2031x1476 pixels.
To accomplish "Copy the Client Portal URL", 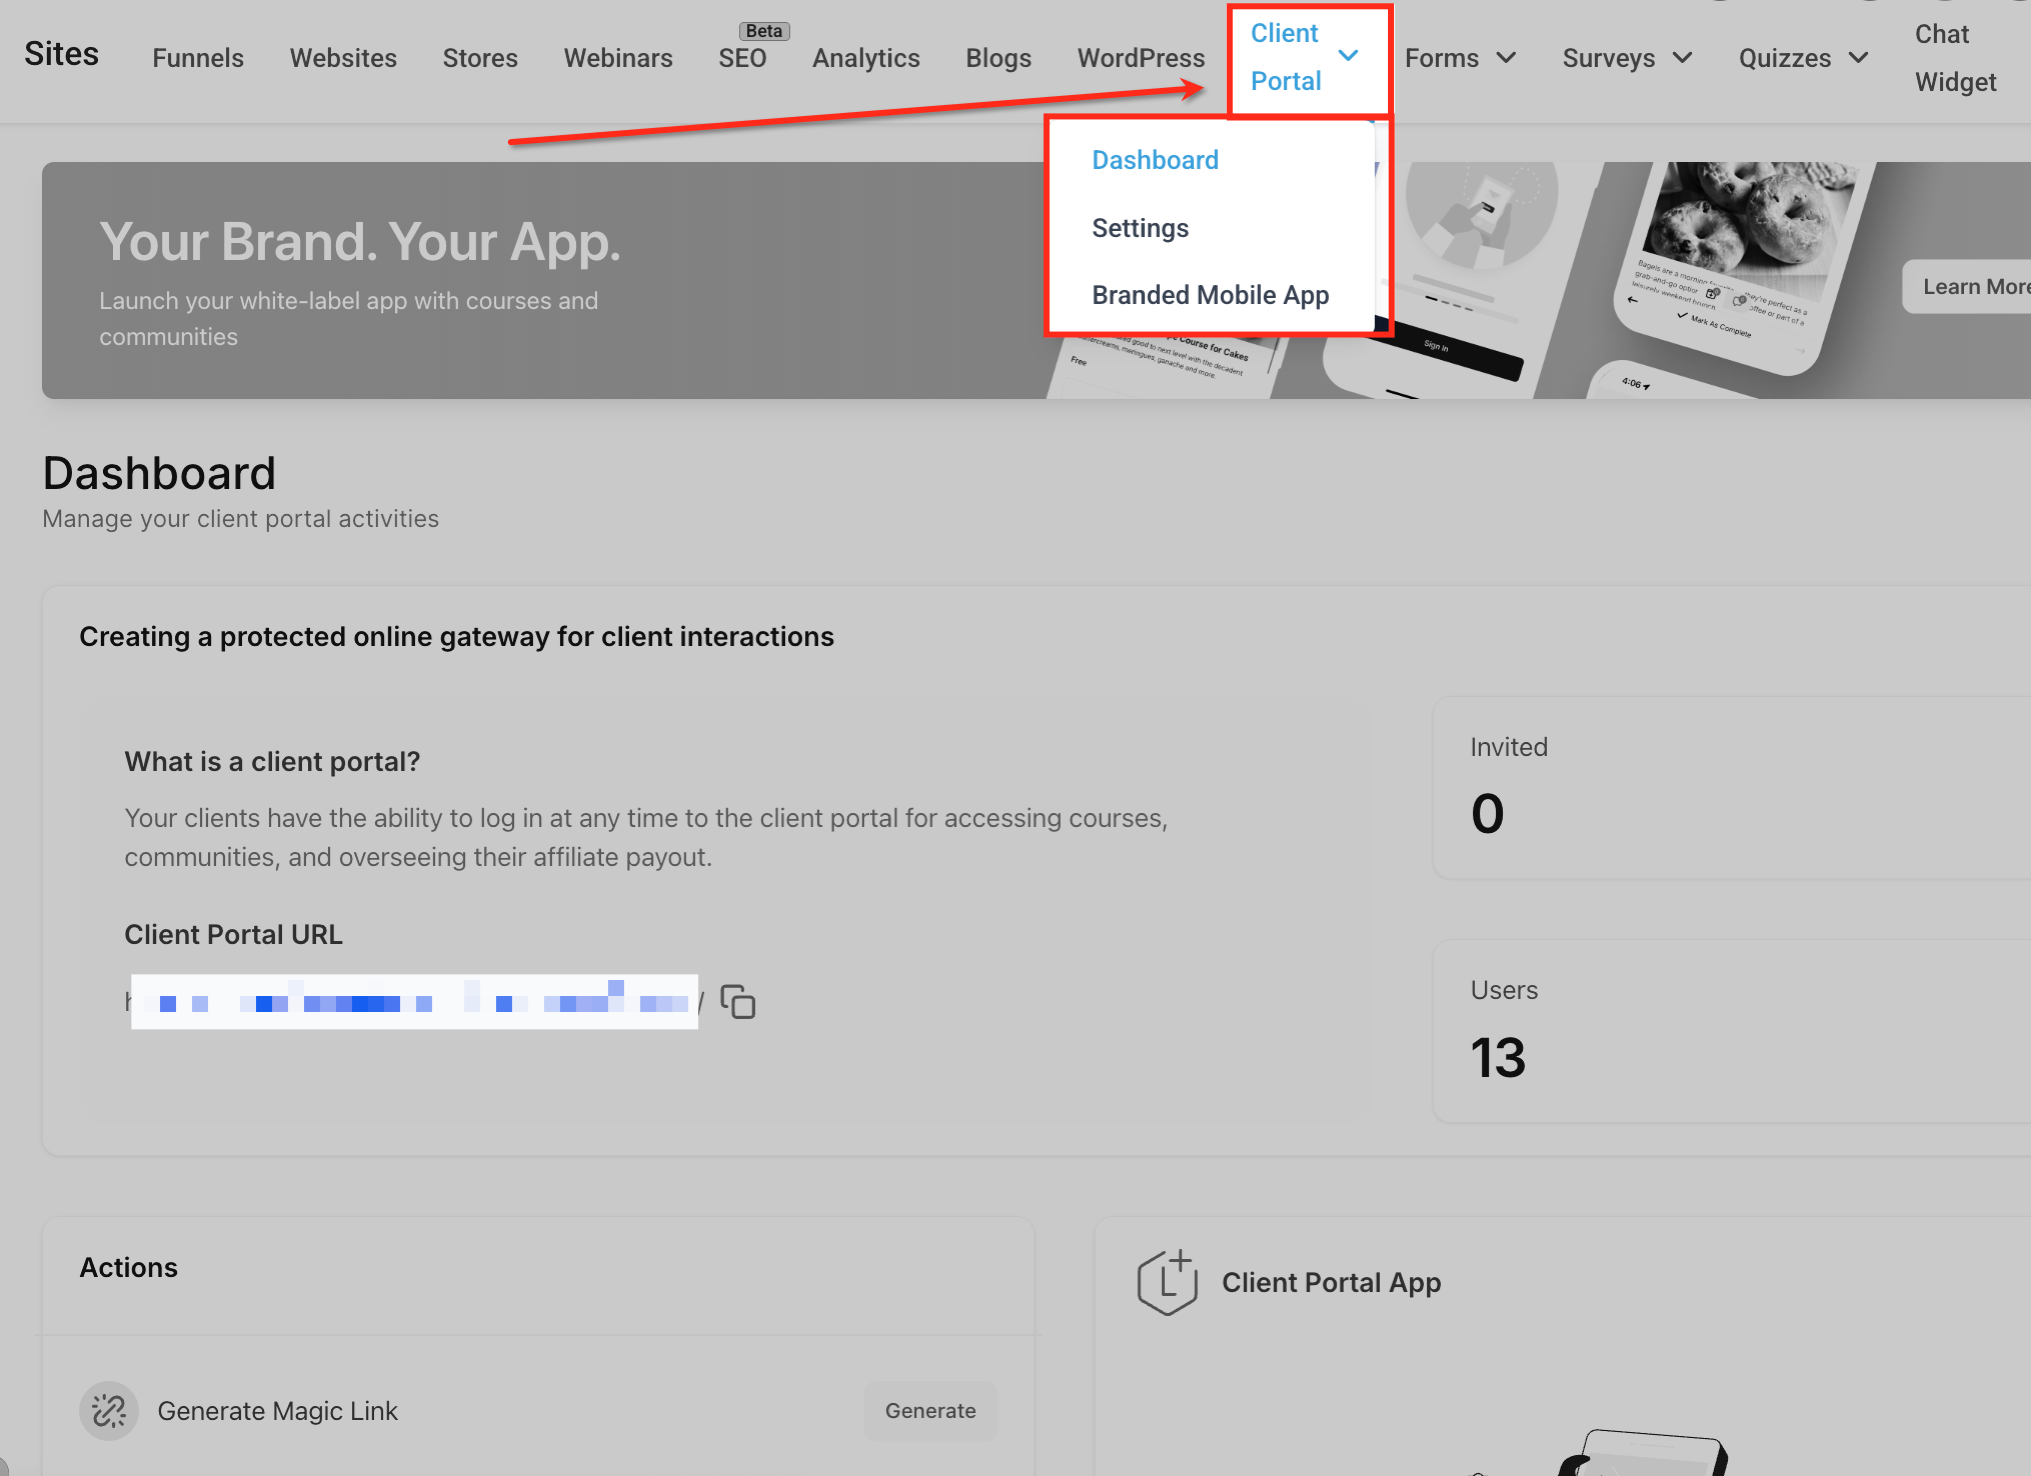I will (738, 1002).
